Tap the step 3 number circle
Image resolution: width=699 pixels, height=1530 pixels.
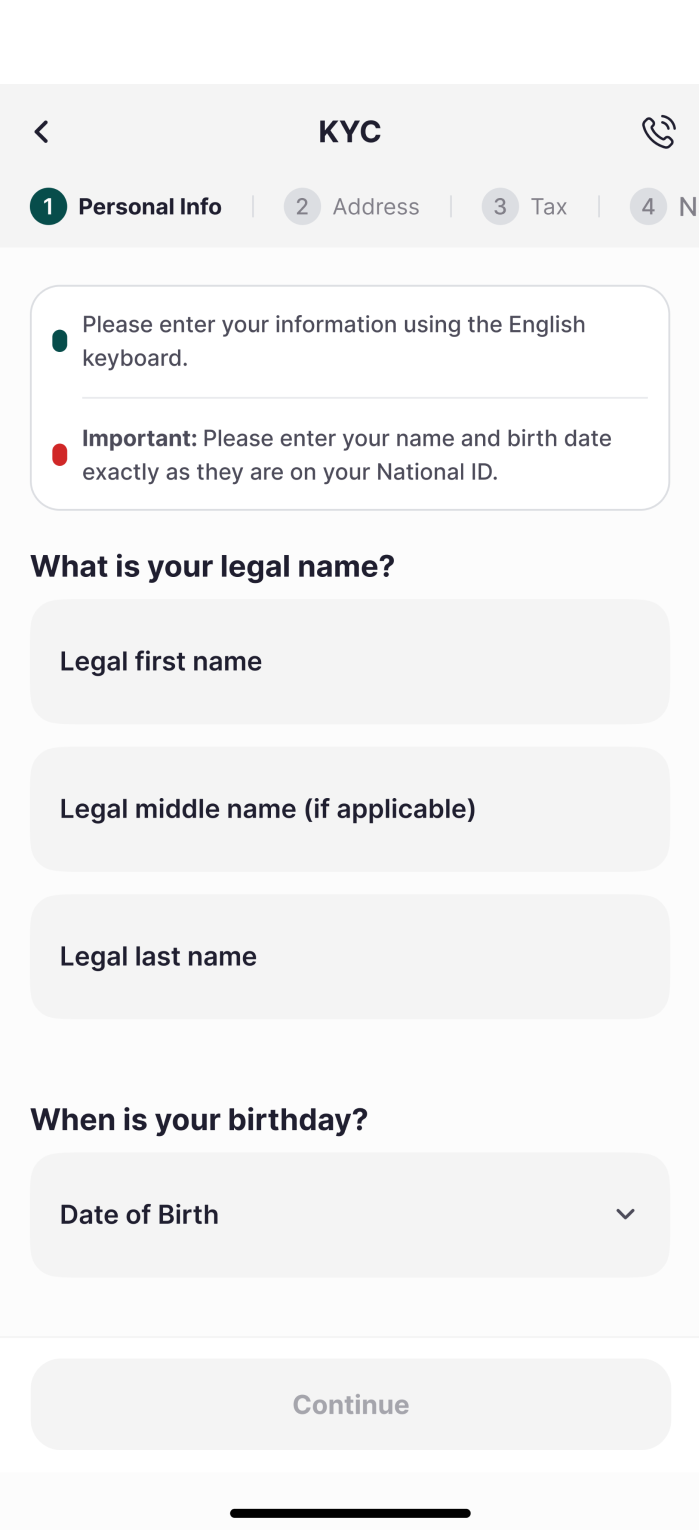(x=500, y=207)
